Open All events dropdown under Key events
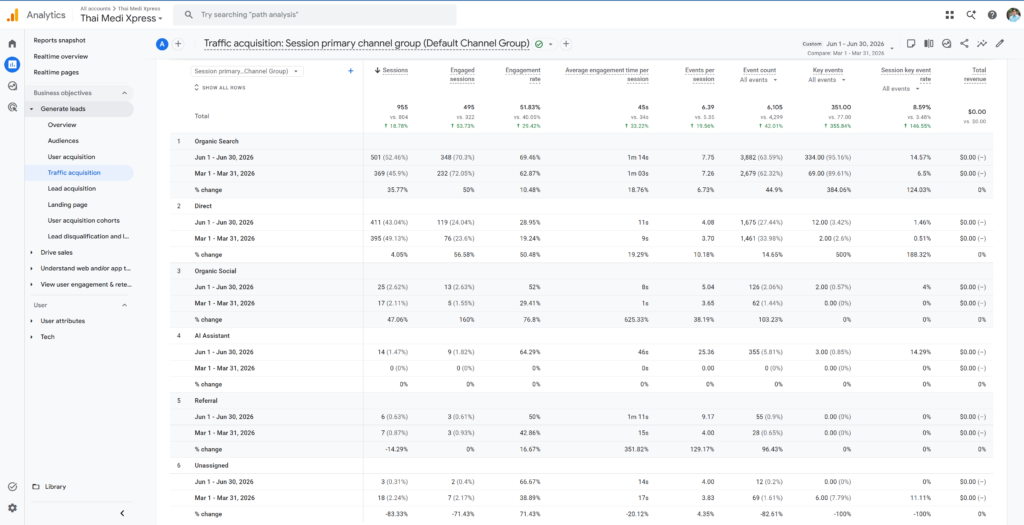 (x=827, y=80)
